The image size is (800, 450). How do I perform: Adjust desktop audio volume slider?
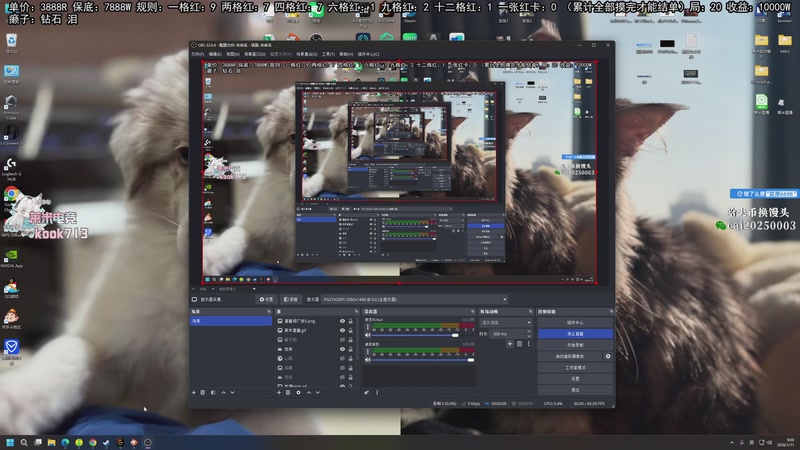(423, 360)
